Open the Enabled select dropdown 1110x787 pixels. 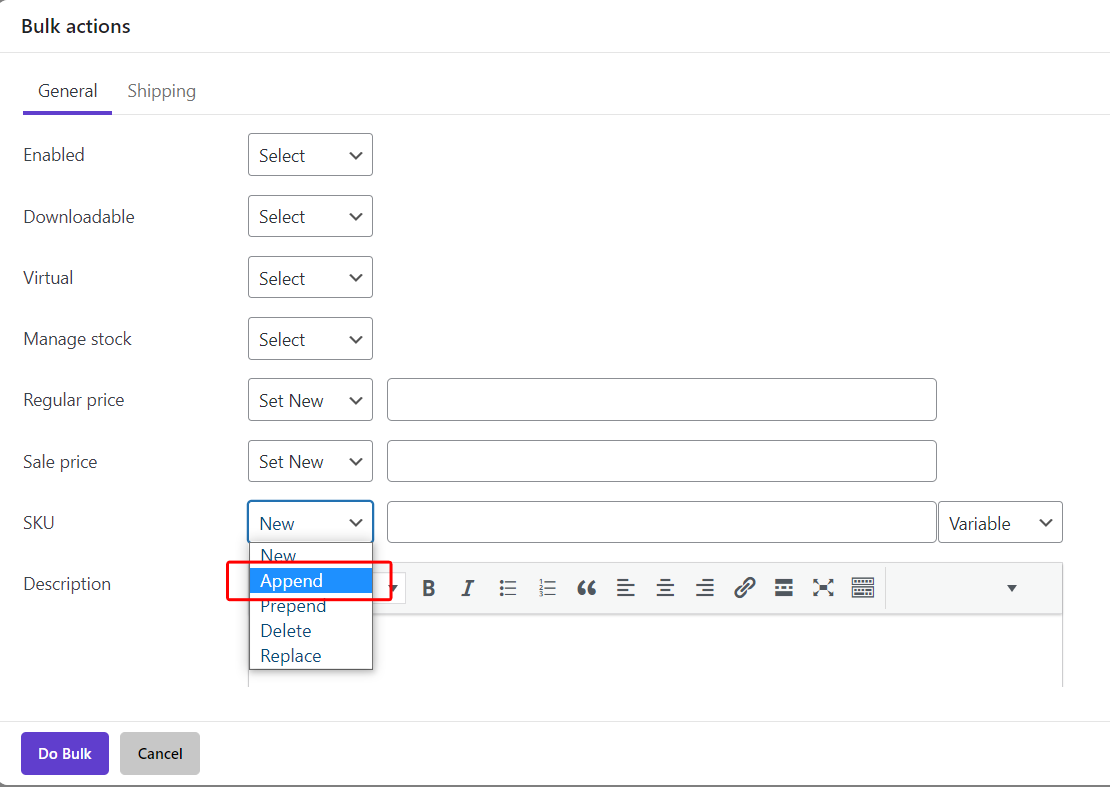(x=310, y=155)
